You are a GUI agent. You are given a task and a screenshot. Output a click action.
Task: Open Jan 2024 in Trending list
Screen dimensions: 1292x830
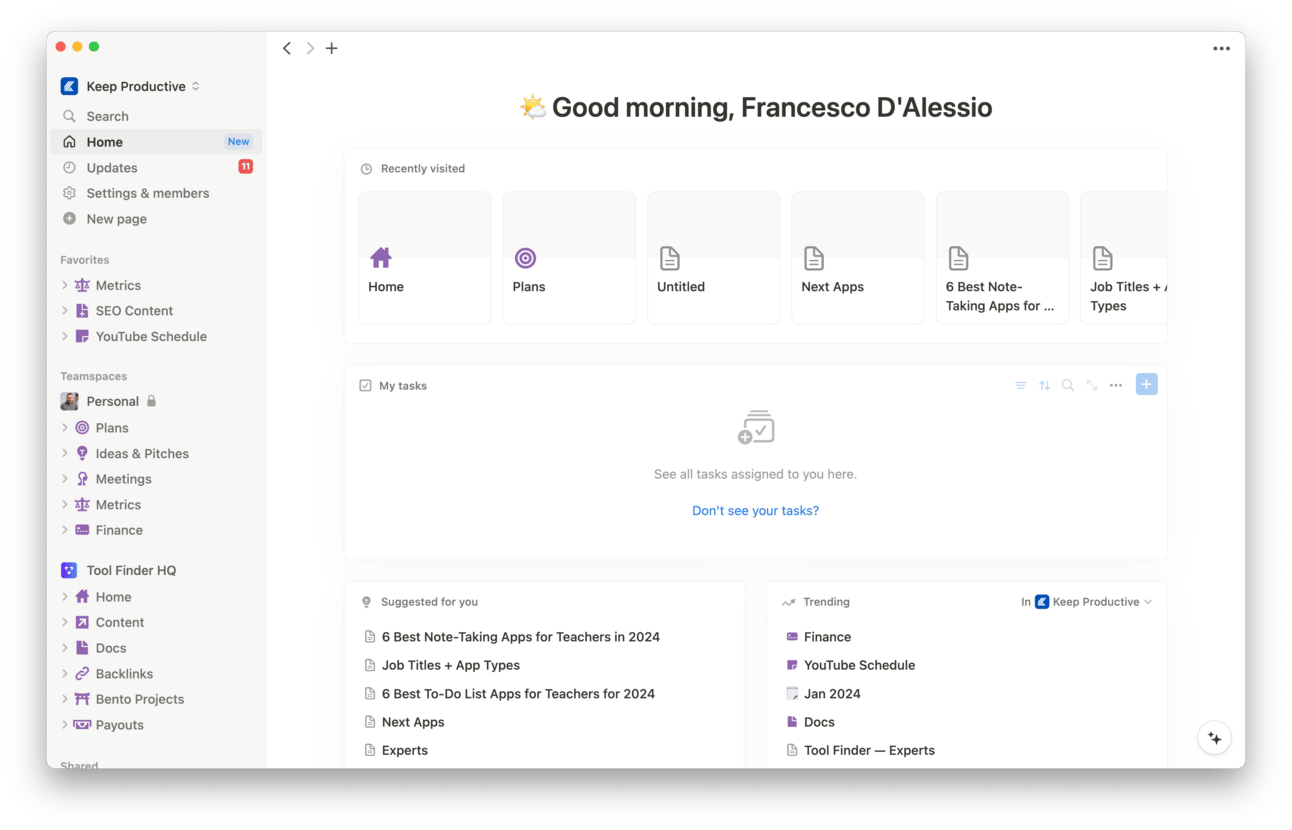pos(832,694)
